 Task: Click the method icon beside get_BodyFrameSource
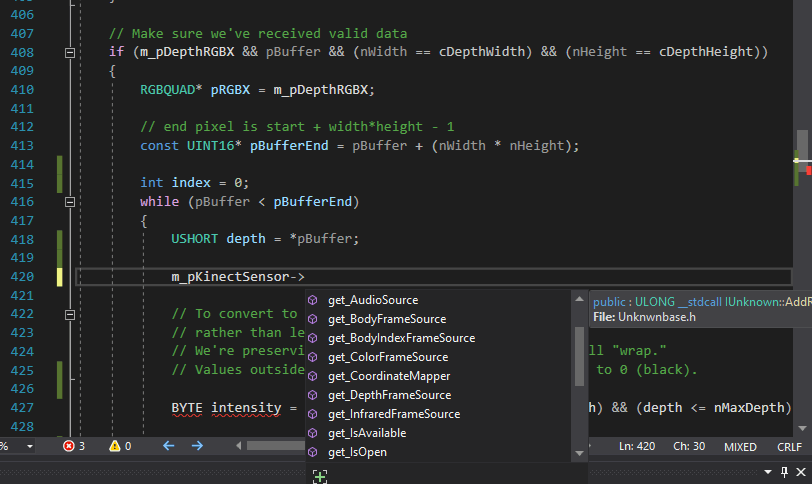pos(312,319)
